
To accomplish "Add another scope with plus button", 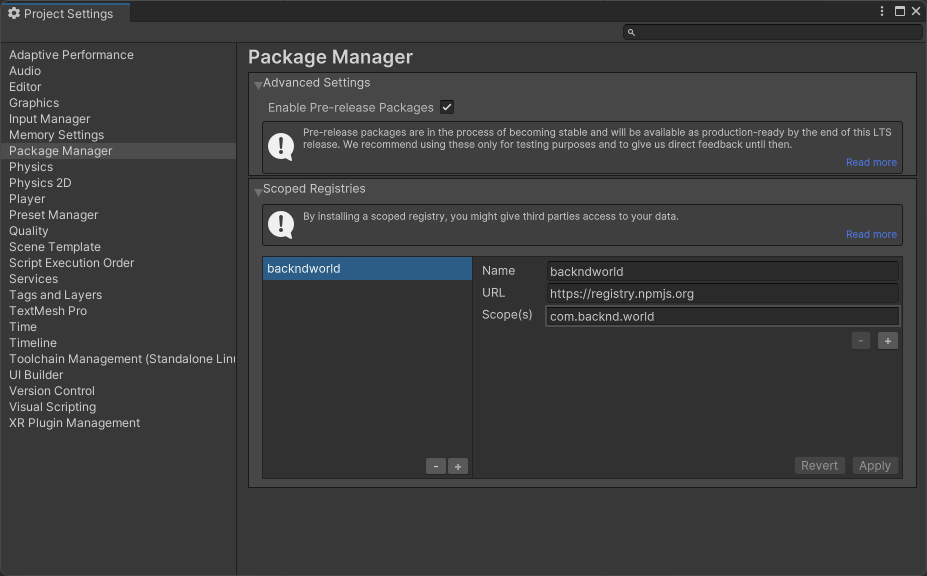I will pos(887,341).
